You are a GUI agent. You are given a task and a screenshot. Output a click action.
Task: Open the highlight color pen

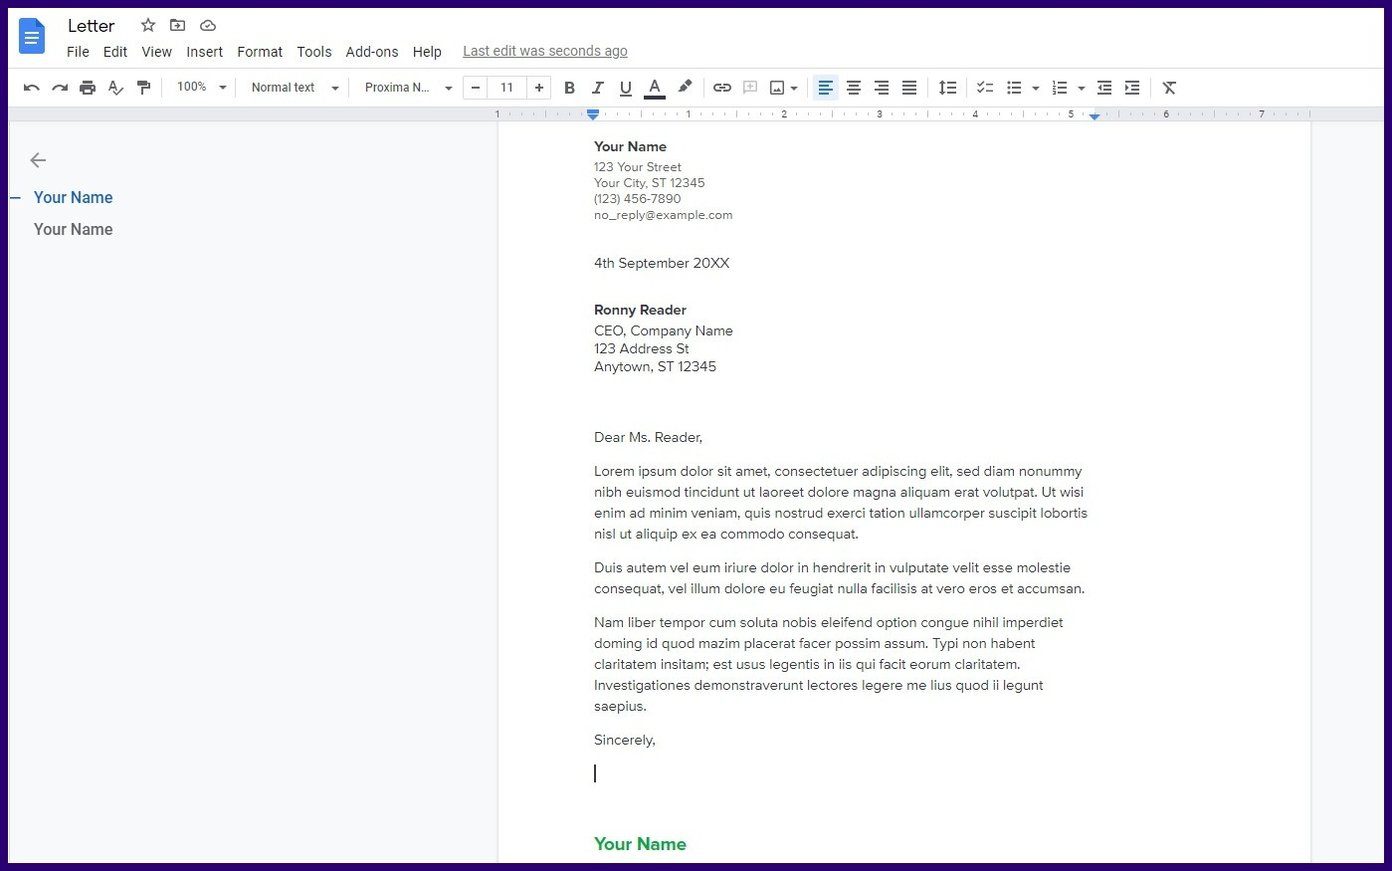coord(685,88)
